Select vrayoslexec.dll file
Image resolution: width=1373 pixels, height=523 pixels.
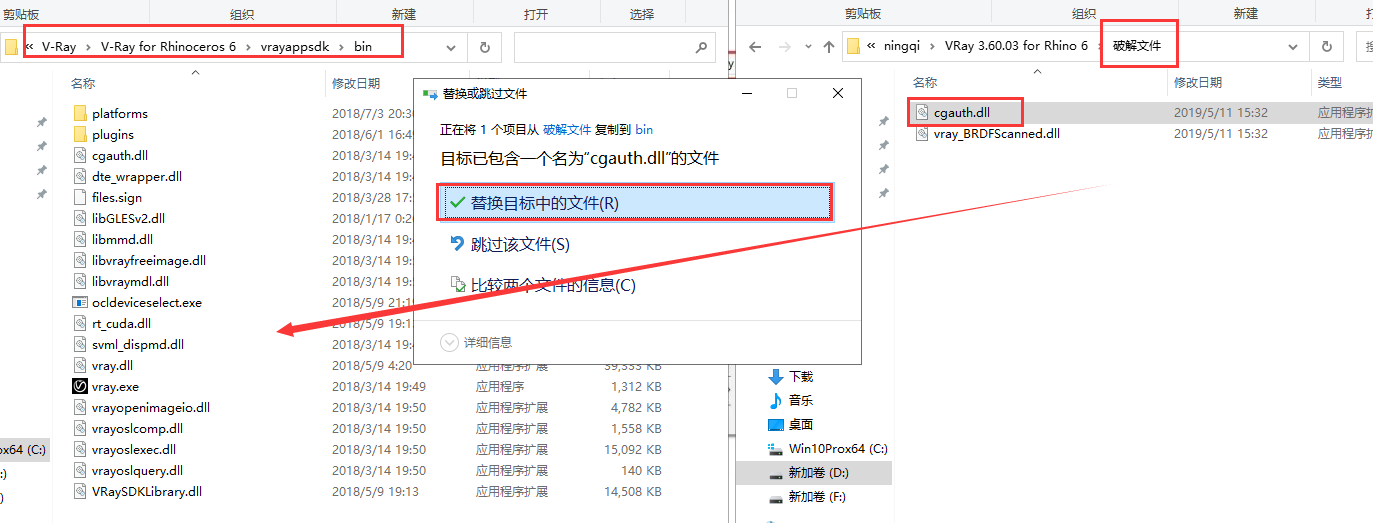(134, 449)
